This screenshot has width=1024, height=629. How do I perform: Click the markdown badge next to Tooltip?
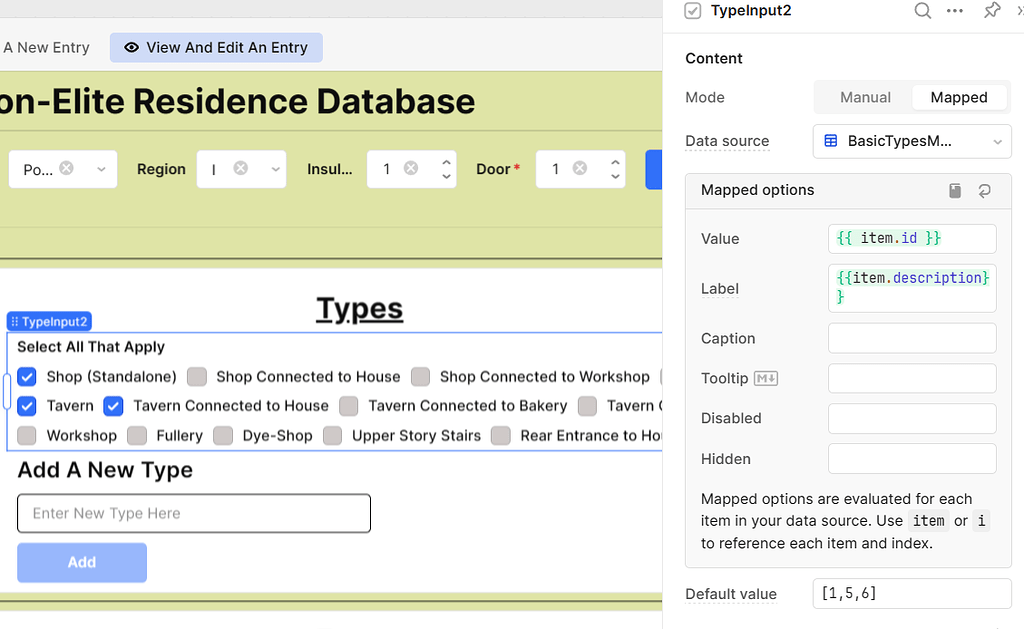point(765,379)
